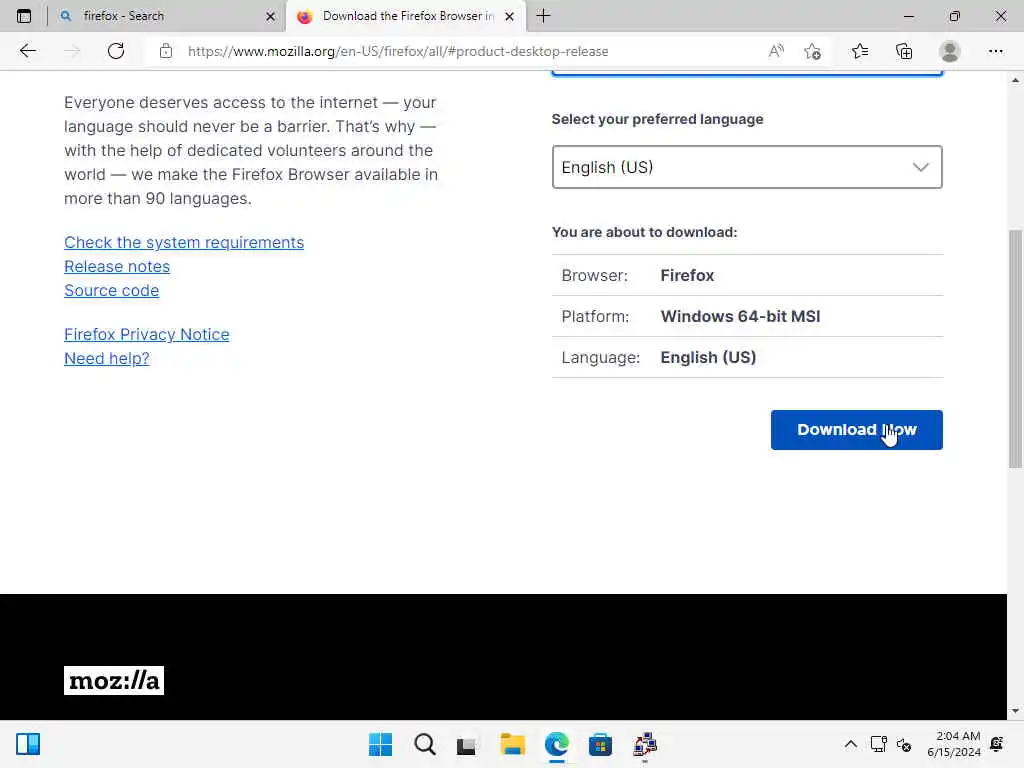Open the Source code link
This screenshot has width=1024, height=768.
coord(111,291)
